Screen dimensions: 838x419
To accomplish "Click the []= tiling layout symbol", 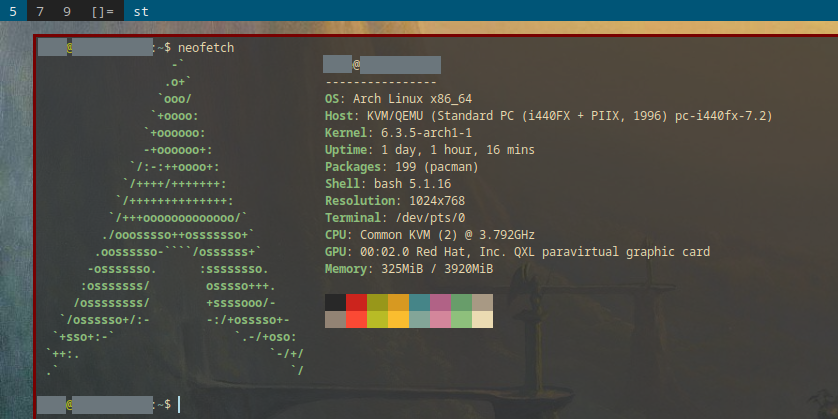I will (103, 11).
